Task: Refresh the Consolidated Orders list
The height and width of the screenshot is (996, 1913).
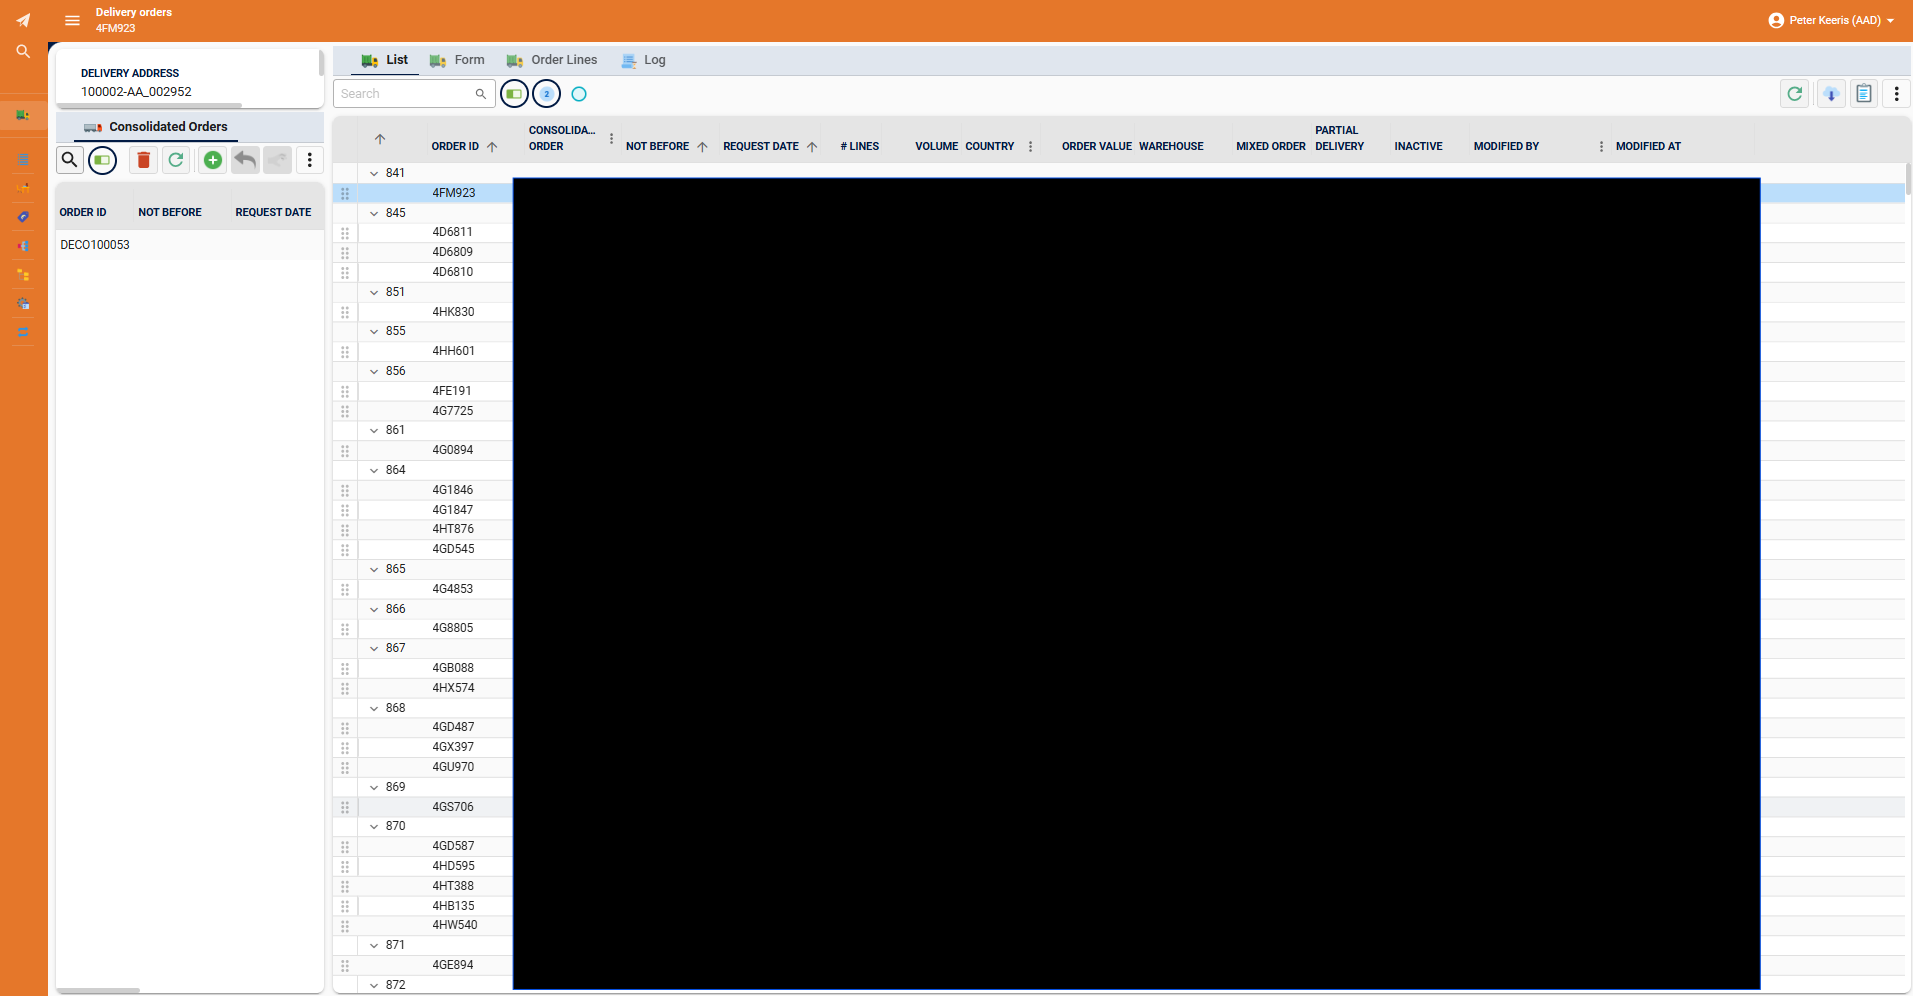Action: (x=176, y=160)
